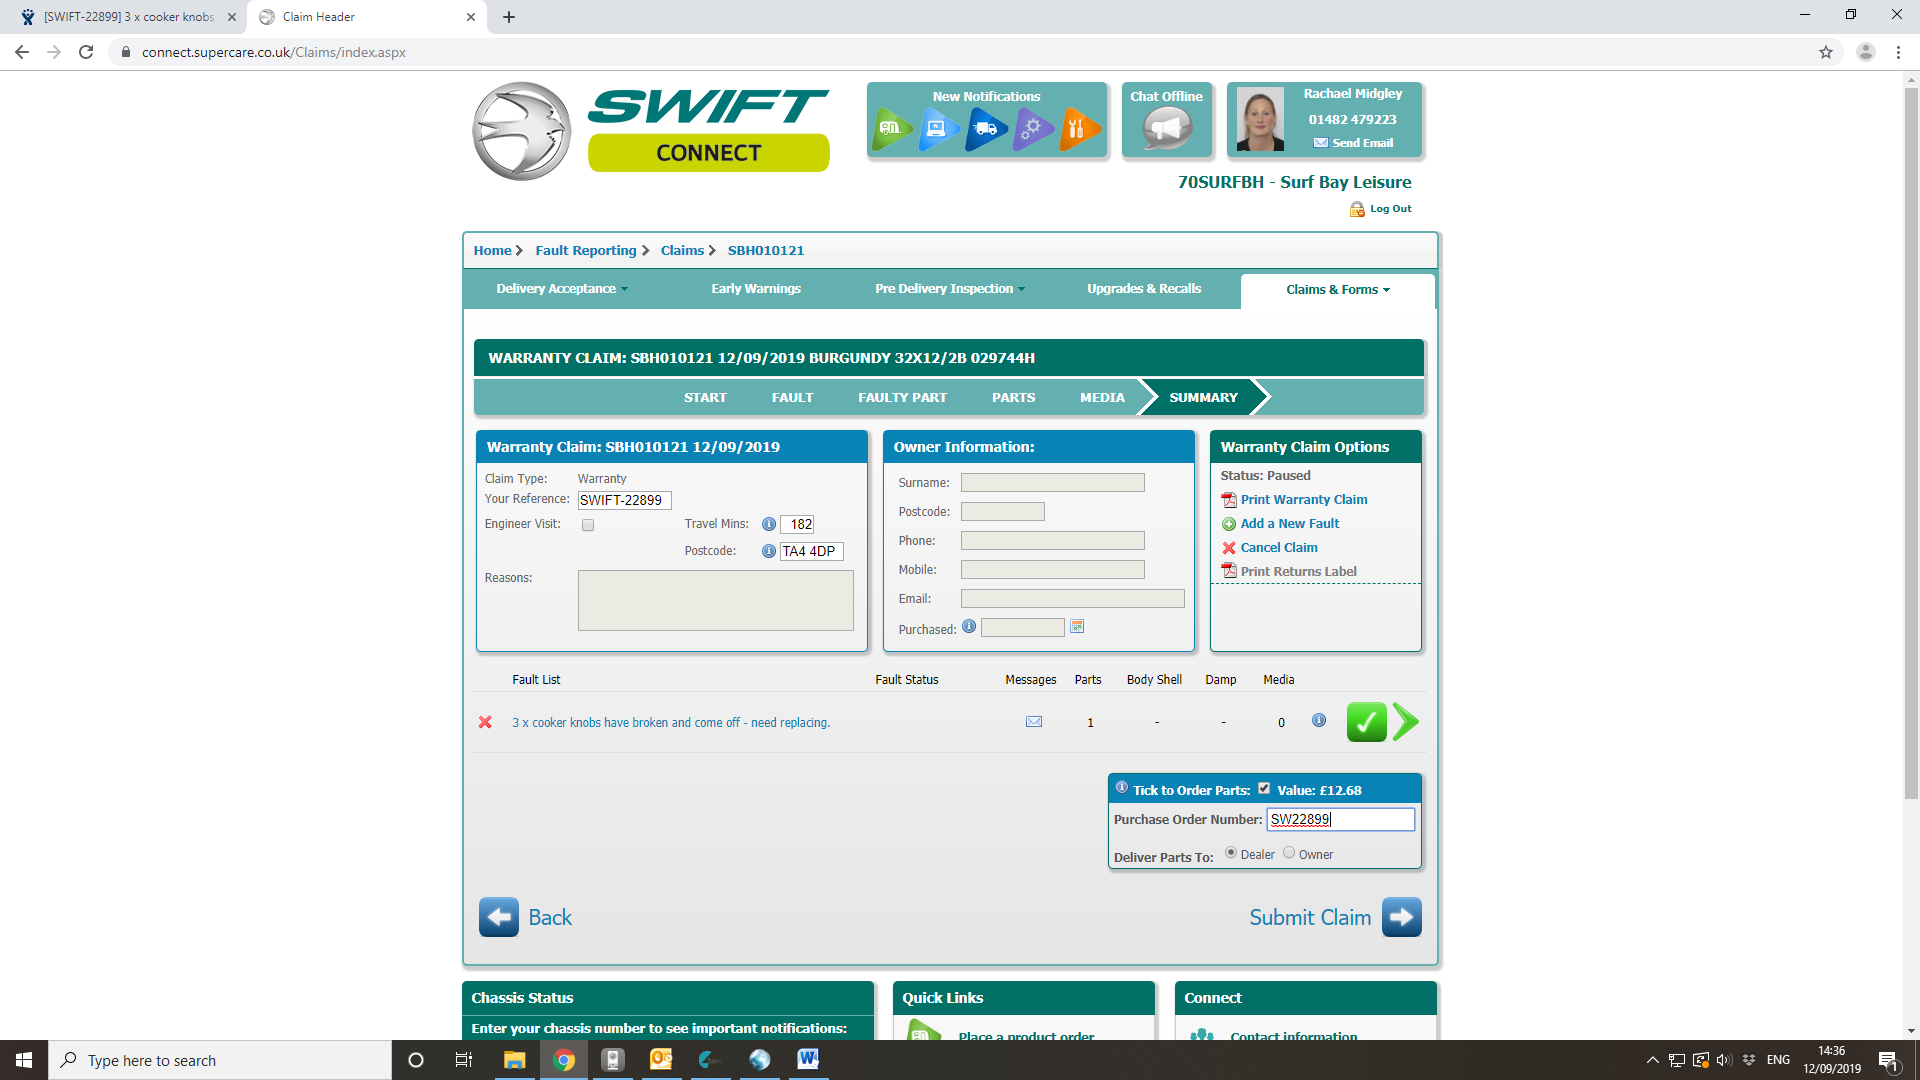The image size is (1920, 1080).
Task: Click the green tick icon on fault row
Action: 1366,722
